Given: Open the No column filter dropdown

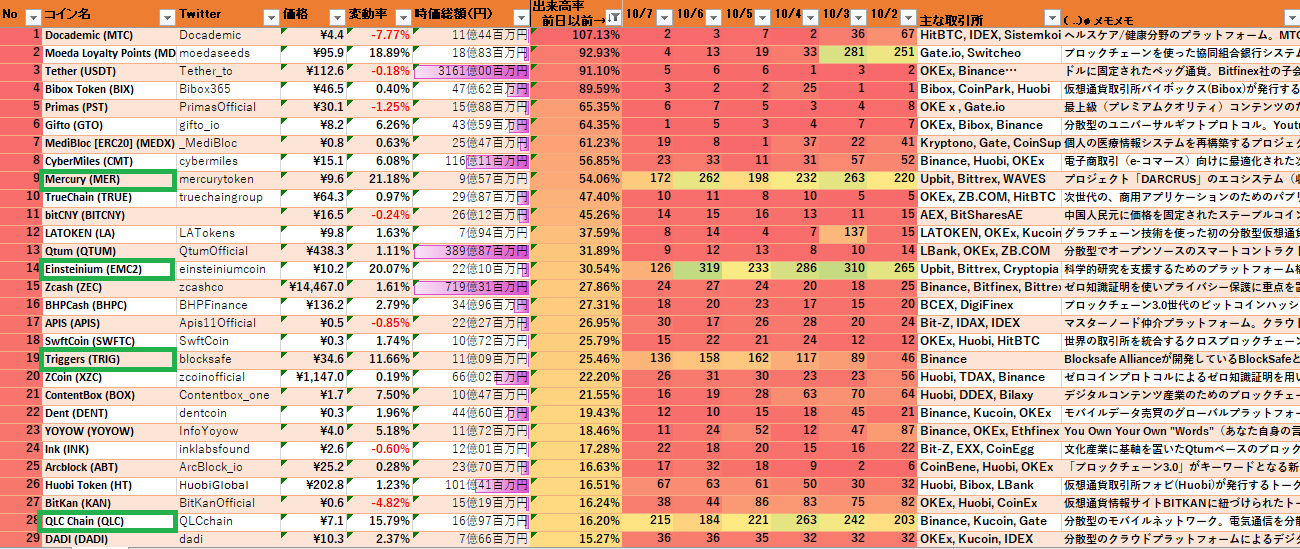Looking at the screenshot, I should [x=32, y=17].
